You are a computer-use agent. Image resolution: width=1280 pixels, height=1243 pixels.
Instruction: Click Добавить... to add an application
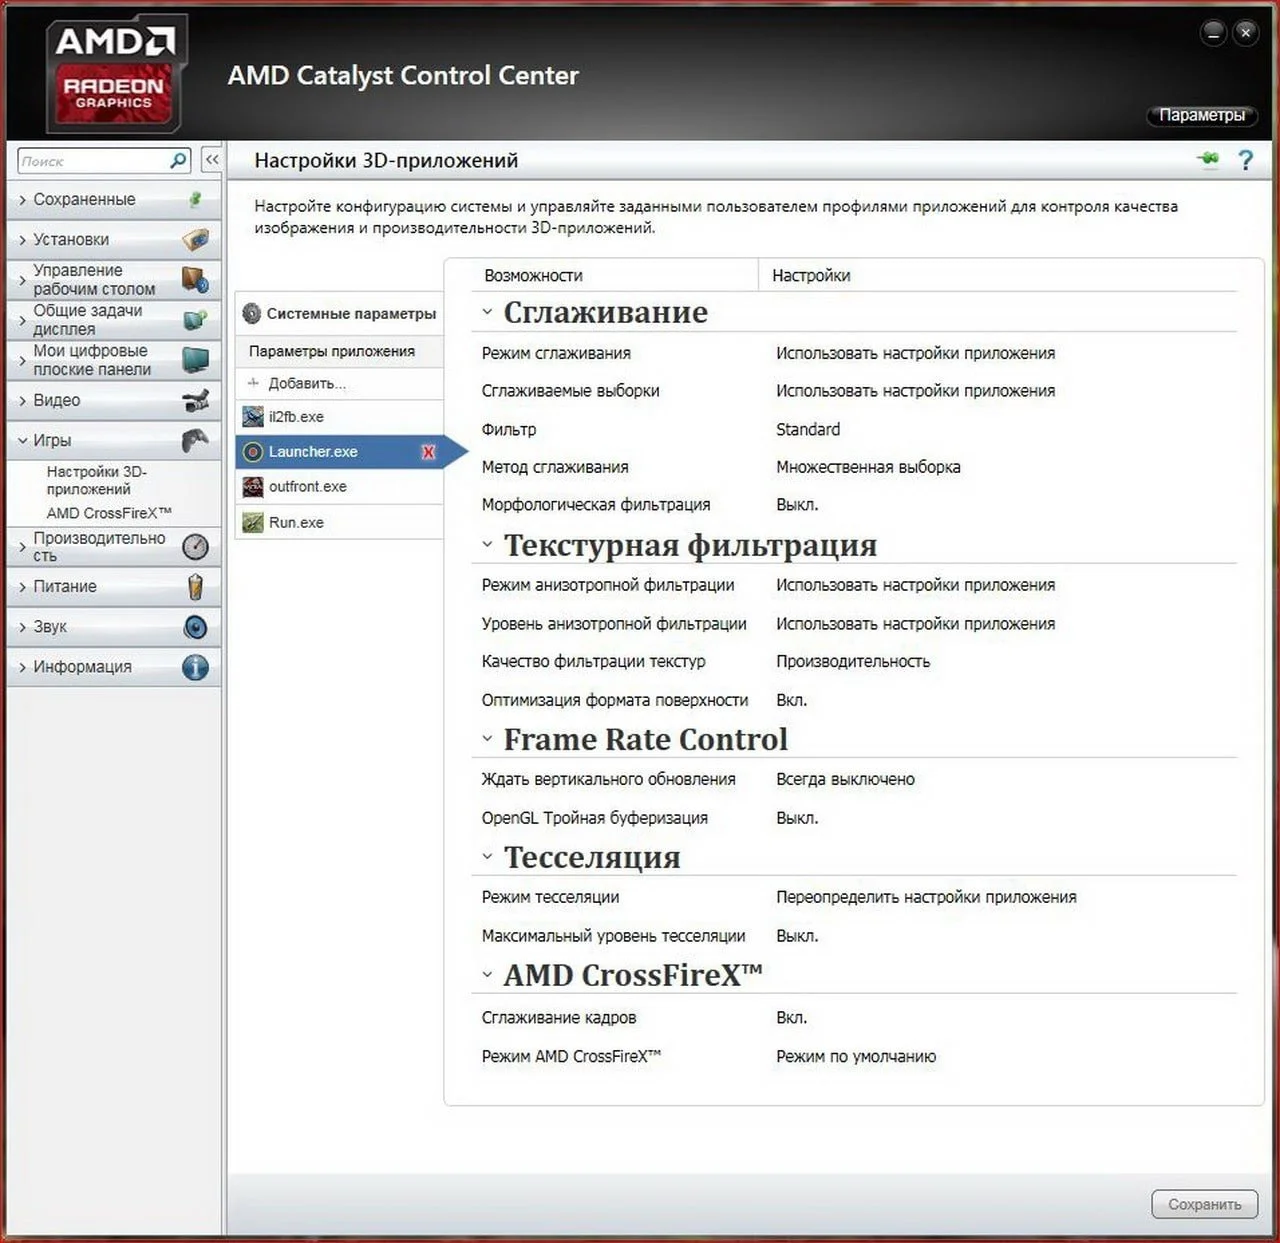[x=307, y=383]
